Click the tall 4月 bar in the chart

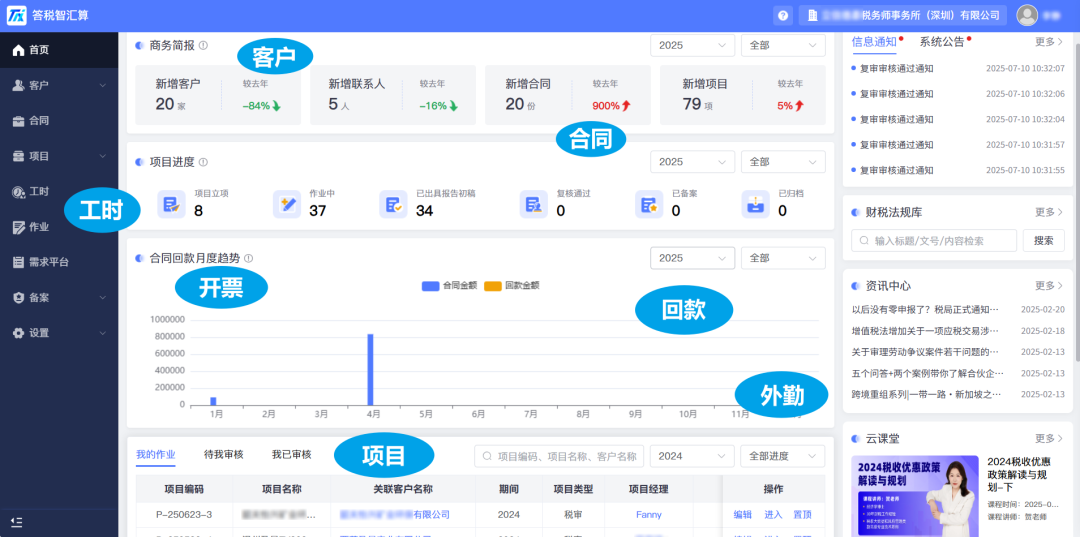(371, 370)
